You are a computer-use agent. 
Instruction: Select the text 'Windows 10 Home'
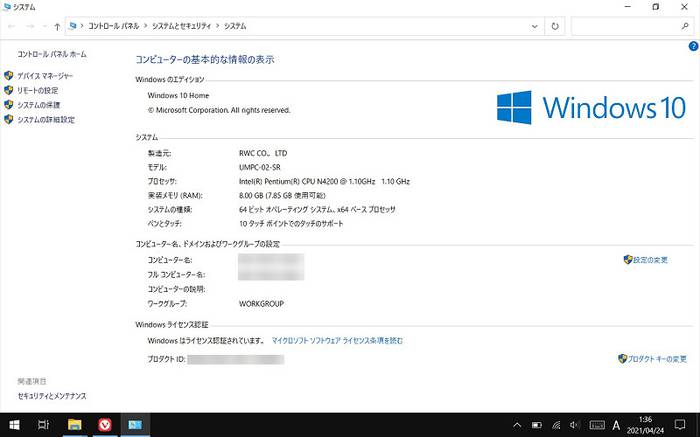click(178, 96)
